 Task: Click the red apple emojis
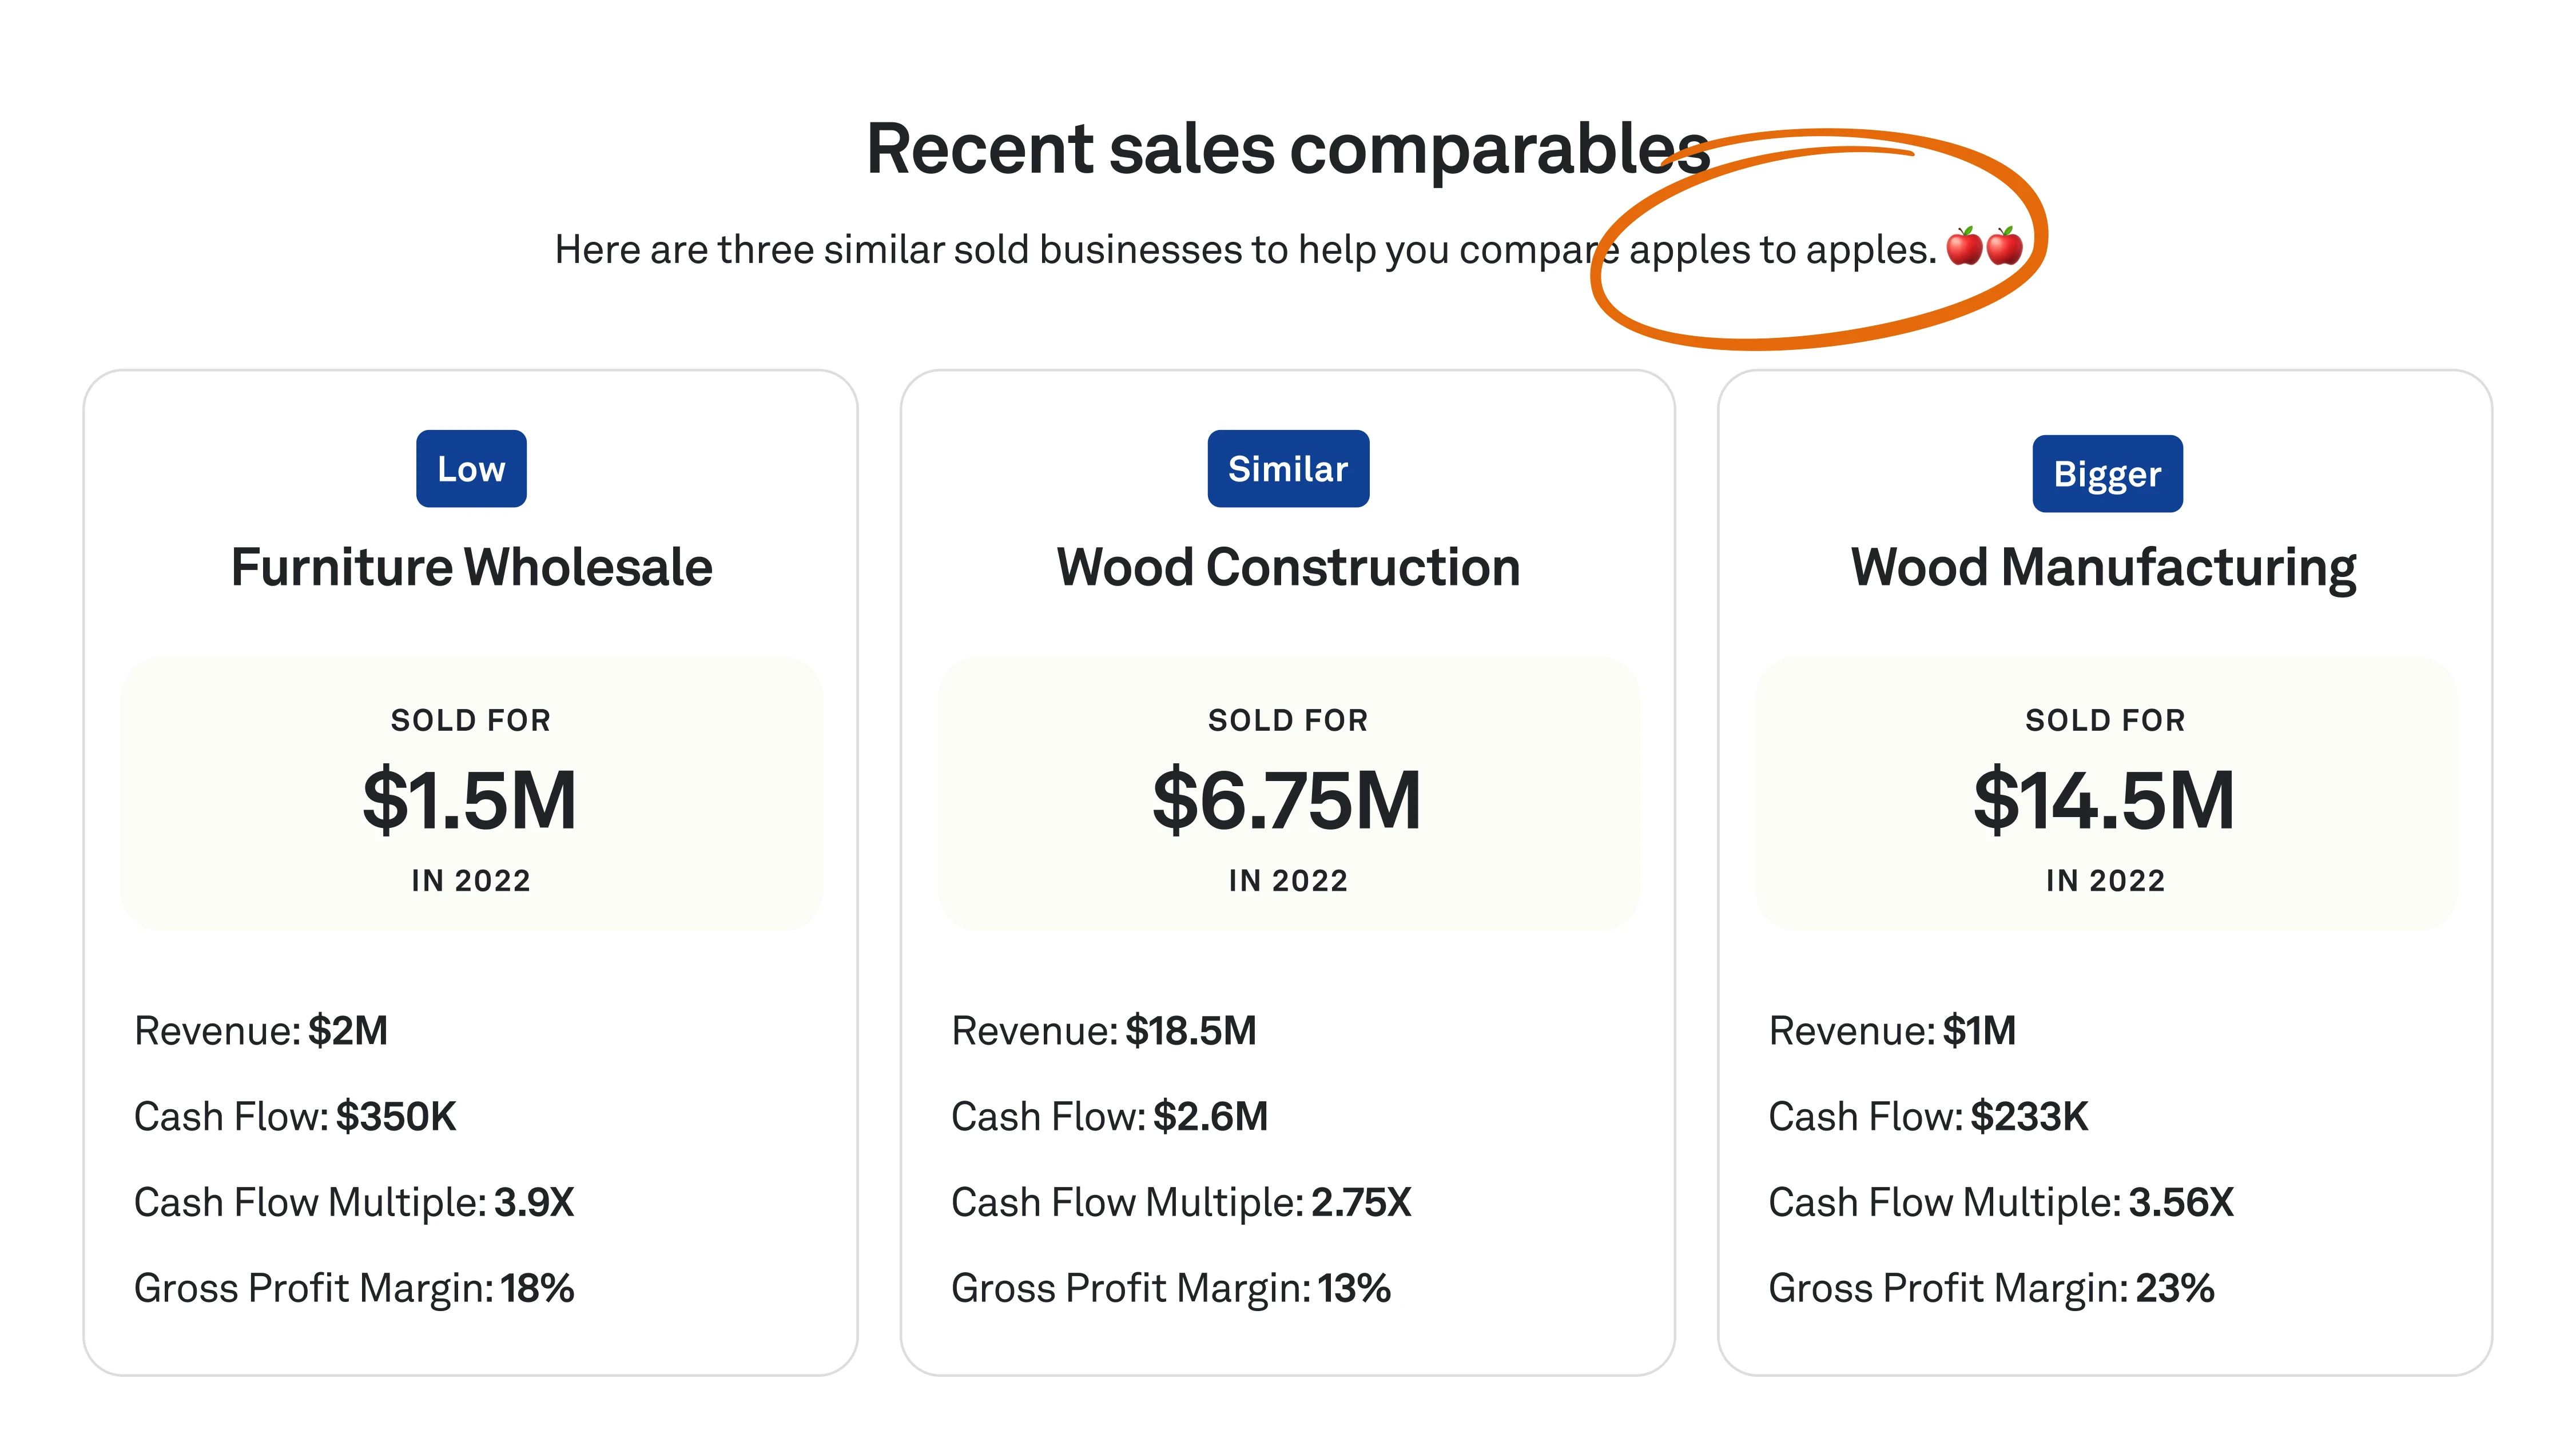[1984, 247]
